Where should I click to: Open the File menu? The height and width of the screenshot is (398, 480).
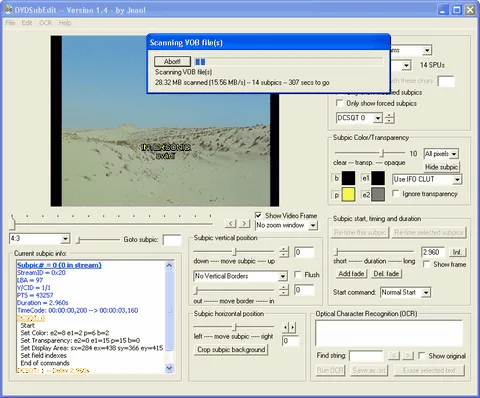click(x=10, y=23)
